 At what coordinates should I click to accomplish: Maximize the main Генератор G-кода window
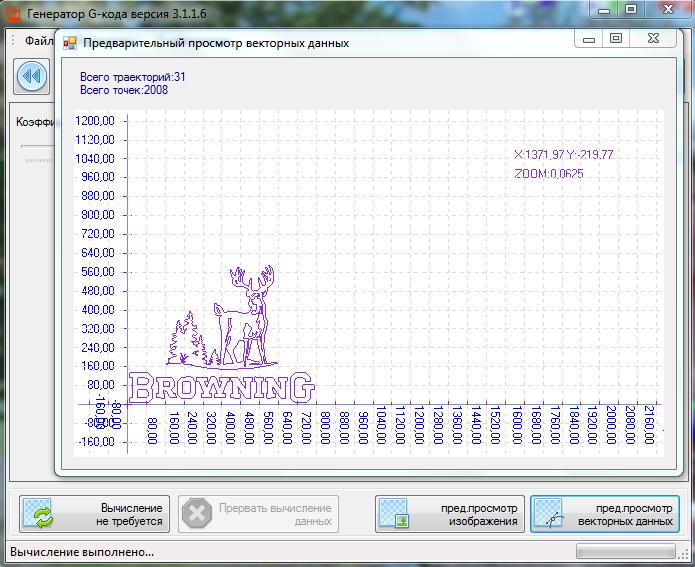[x=631, y=10]
